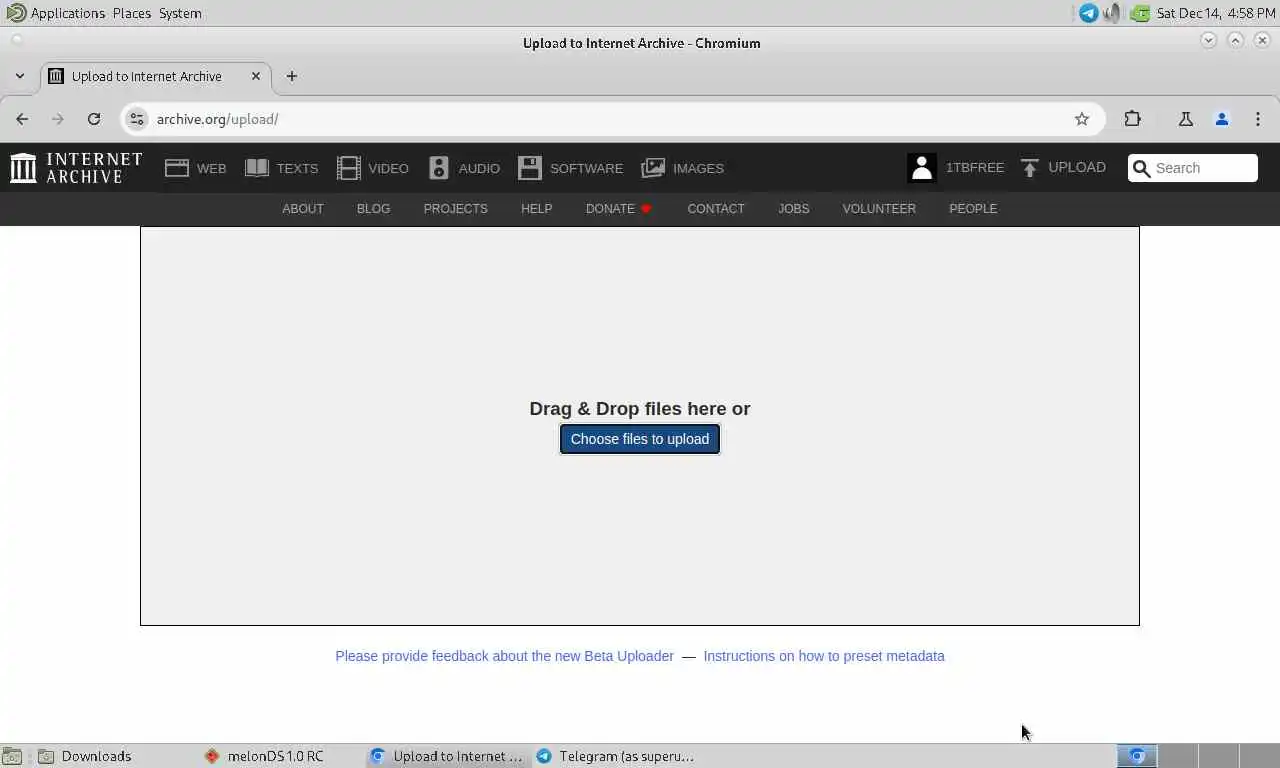The image size is (1280, 768).
Task: Open the Audio speaker icon
Action: click(x=439, y=168)
